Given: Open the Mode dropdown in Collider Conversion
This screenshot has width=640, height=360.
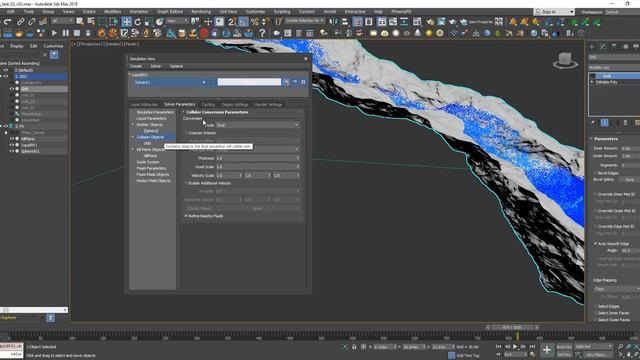Looking at the screenshot, I should click(x=258, y=125).
